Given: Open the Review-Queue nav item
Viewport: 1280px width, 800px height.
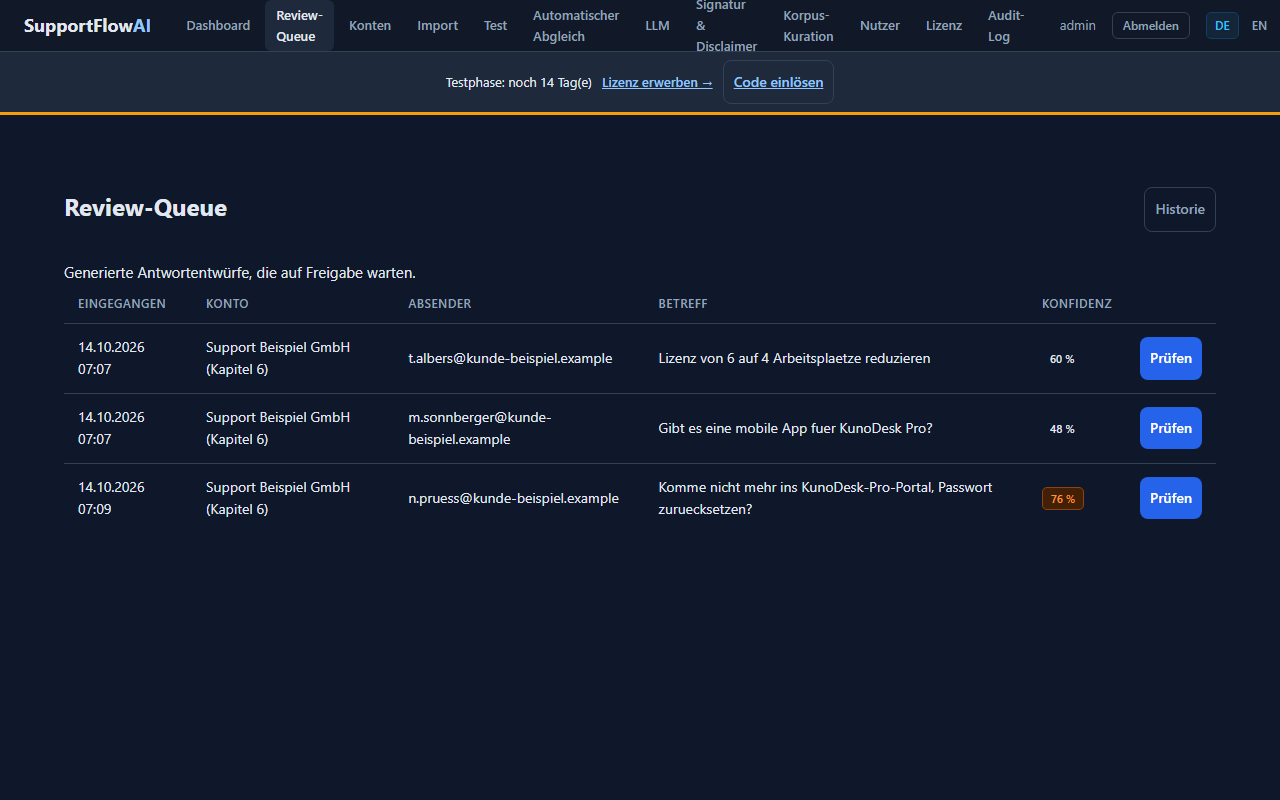Looking at the screenshot, I should click(299, 26).
